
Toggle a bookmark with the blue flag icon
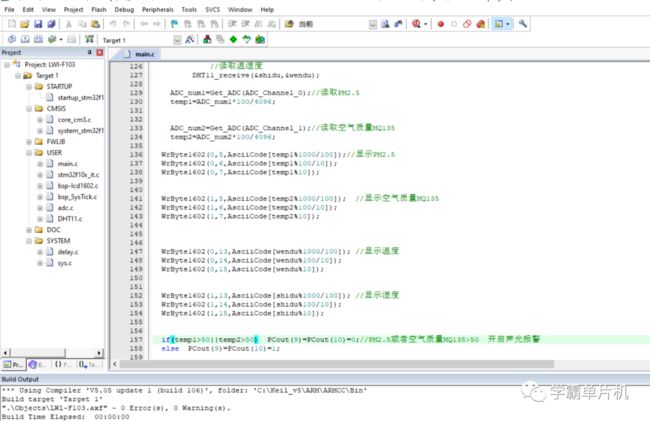click(174, 24)
